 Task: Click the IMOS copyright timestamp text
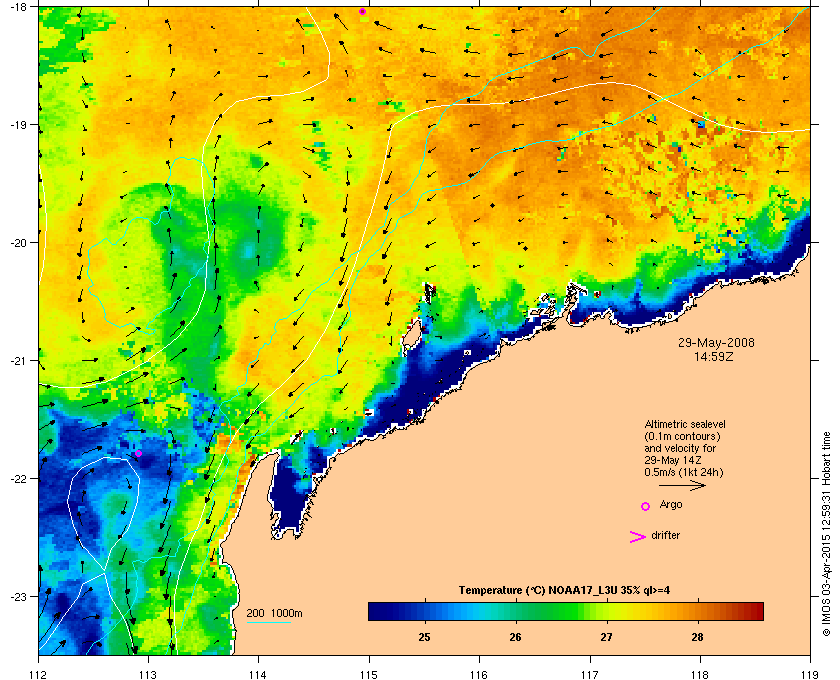click(826, 534)
